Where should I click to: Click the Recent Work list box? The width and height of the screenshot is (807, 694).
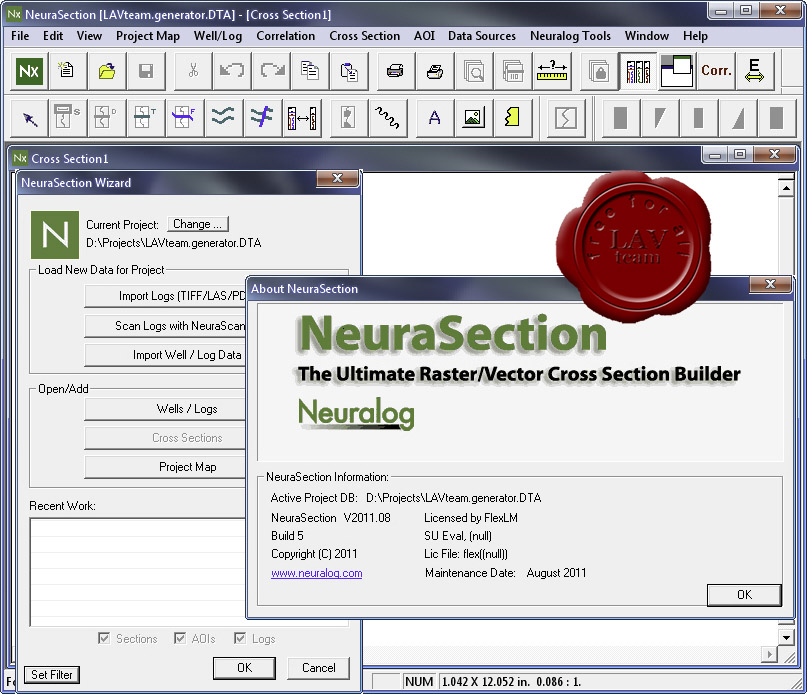pos(138,571)
